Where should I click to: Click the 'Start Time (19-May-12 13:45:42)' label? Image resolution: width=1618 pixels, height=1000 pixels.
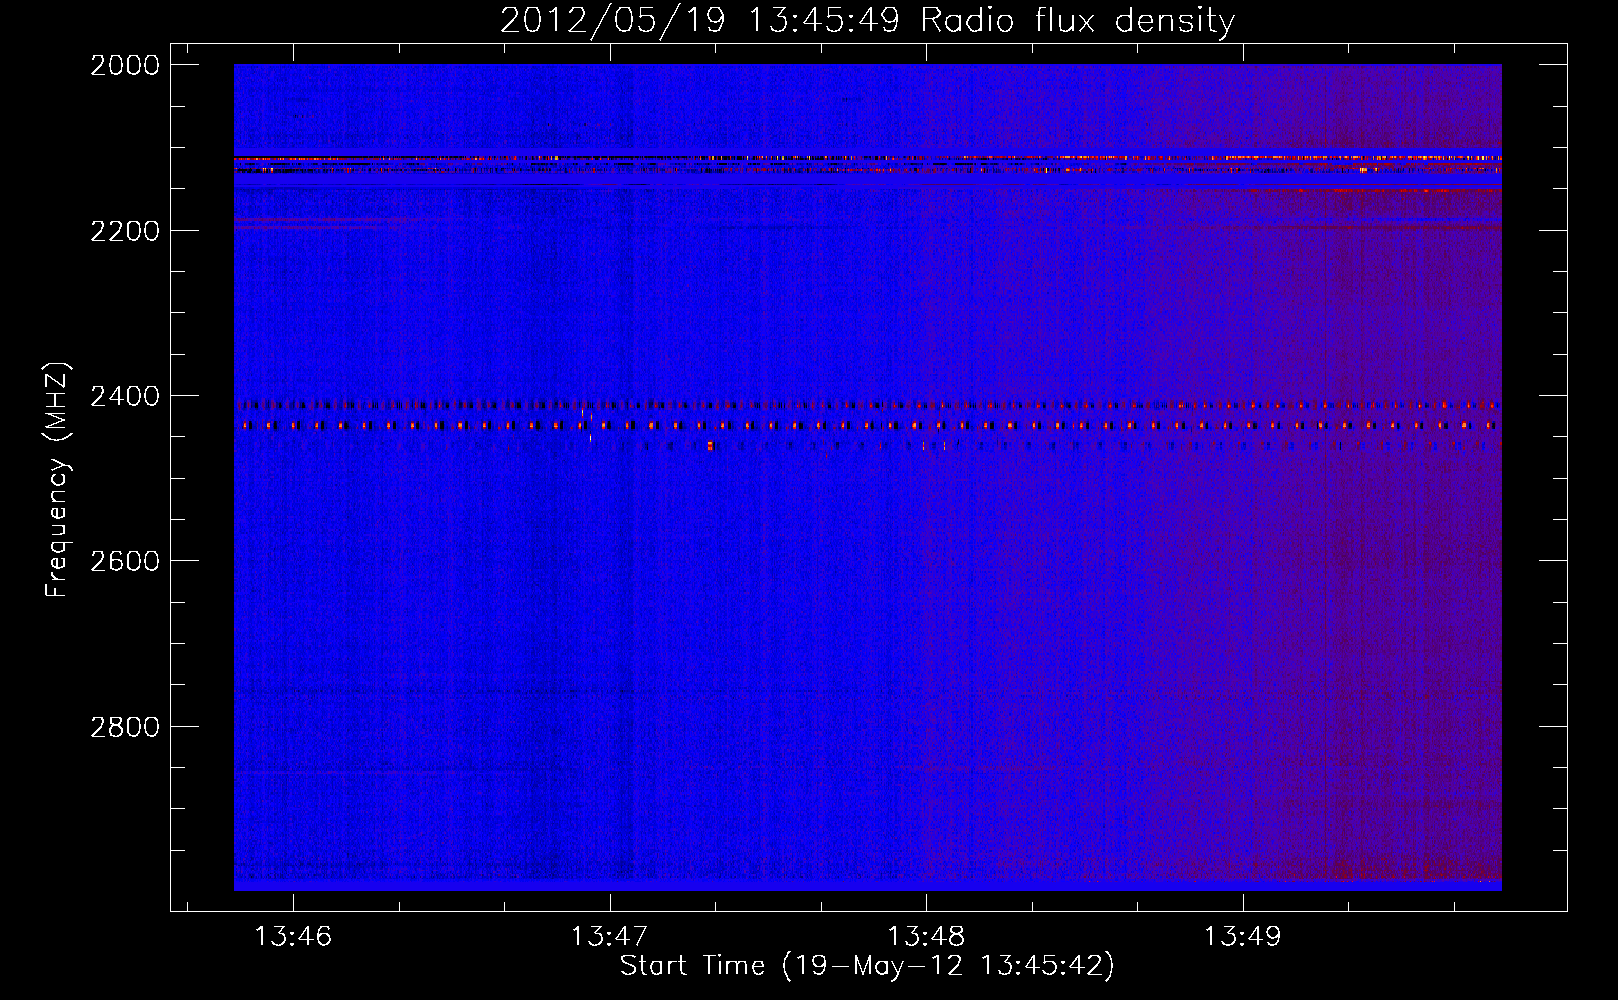tap(867, 966)
